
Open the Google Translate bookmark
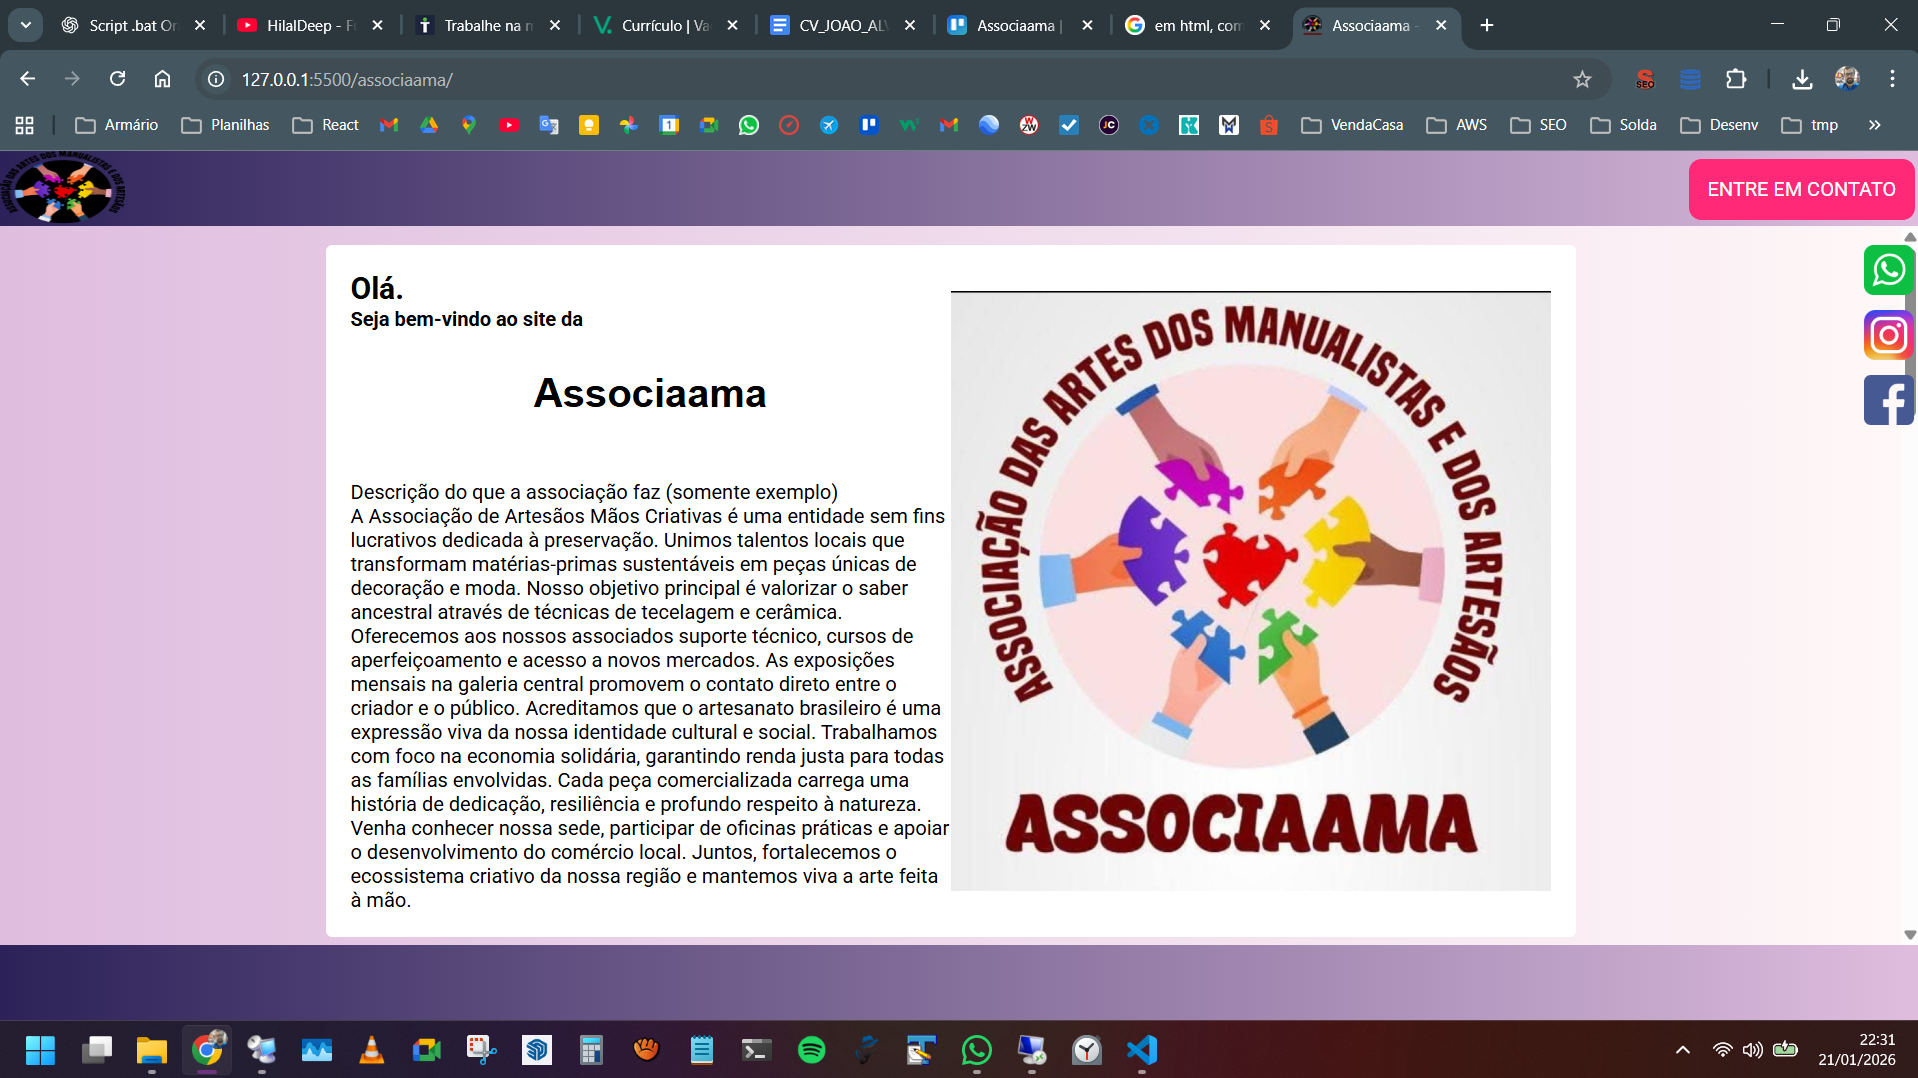[x=549, y=124]
